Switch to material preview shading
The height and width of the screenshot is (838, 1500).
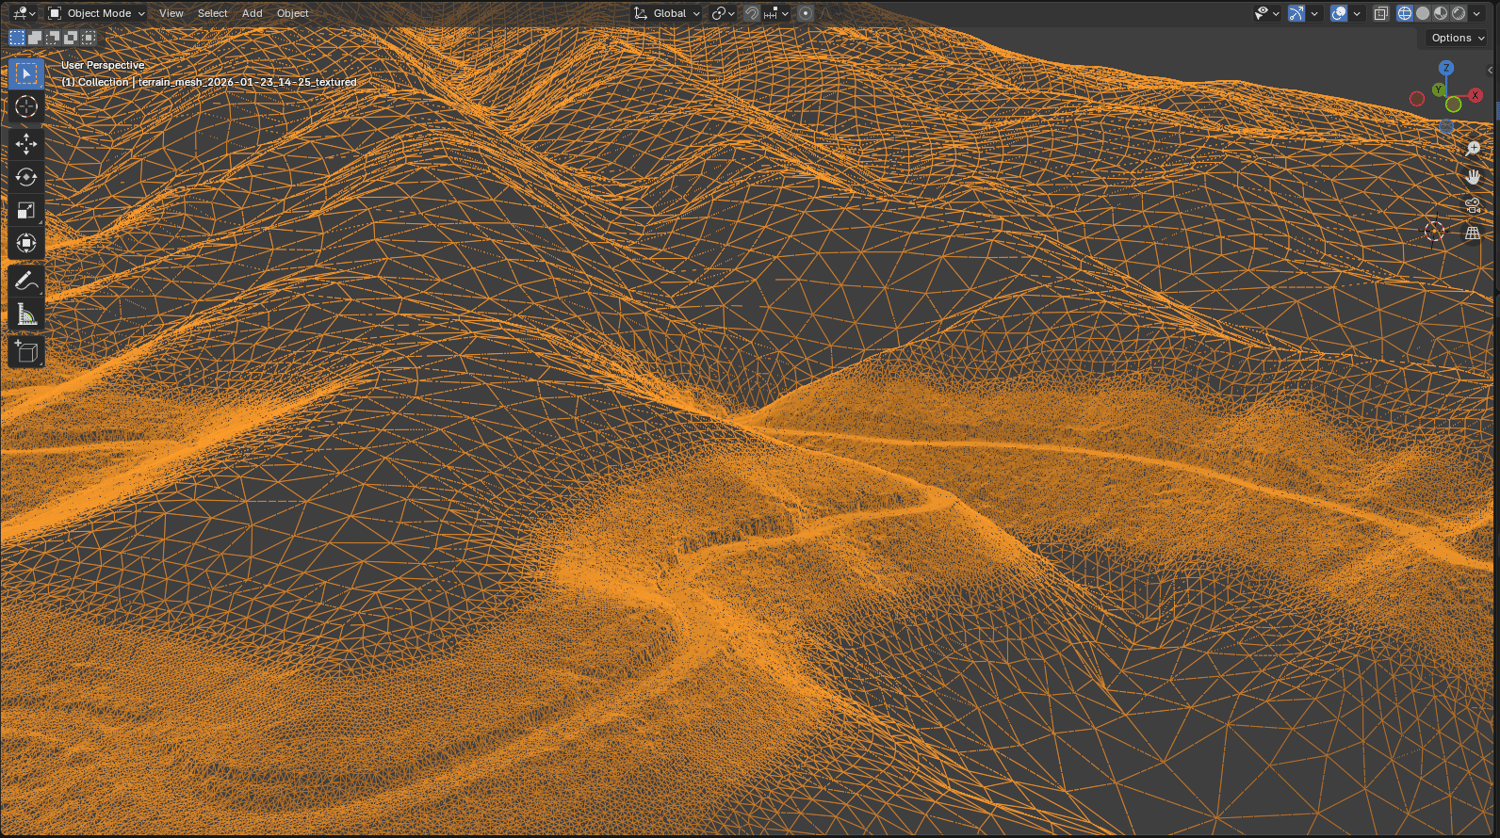coord(1441,13)
